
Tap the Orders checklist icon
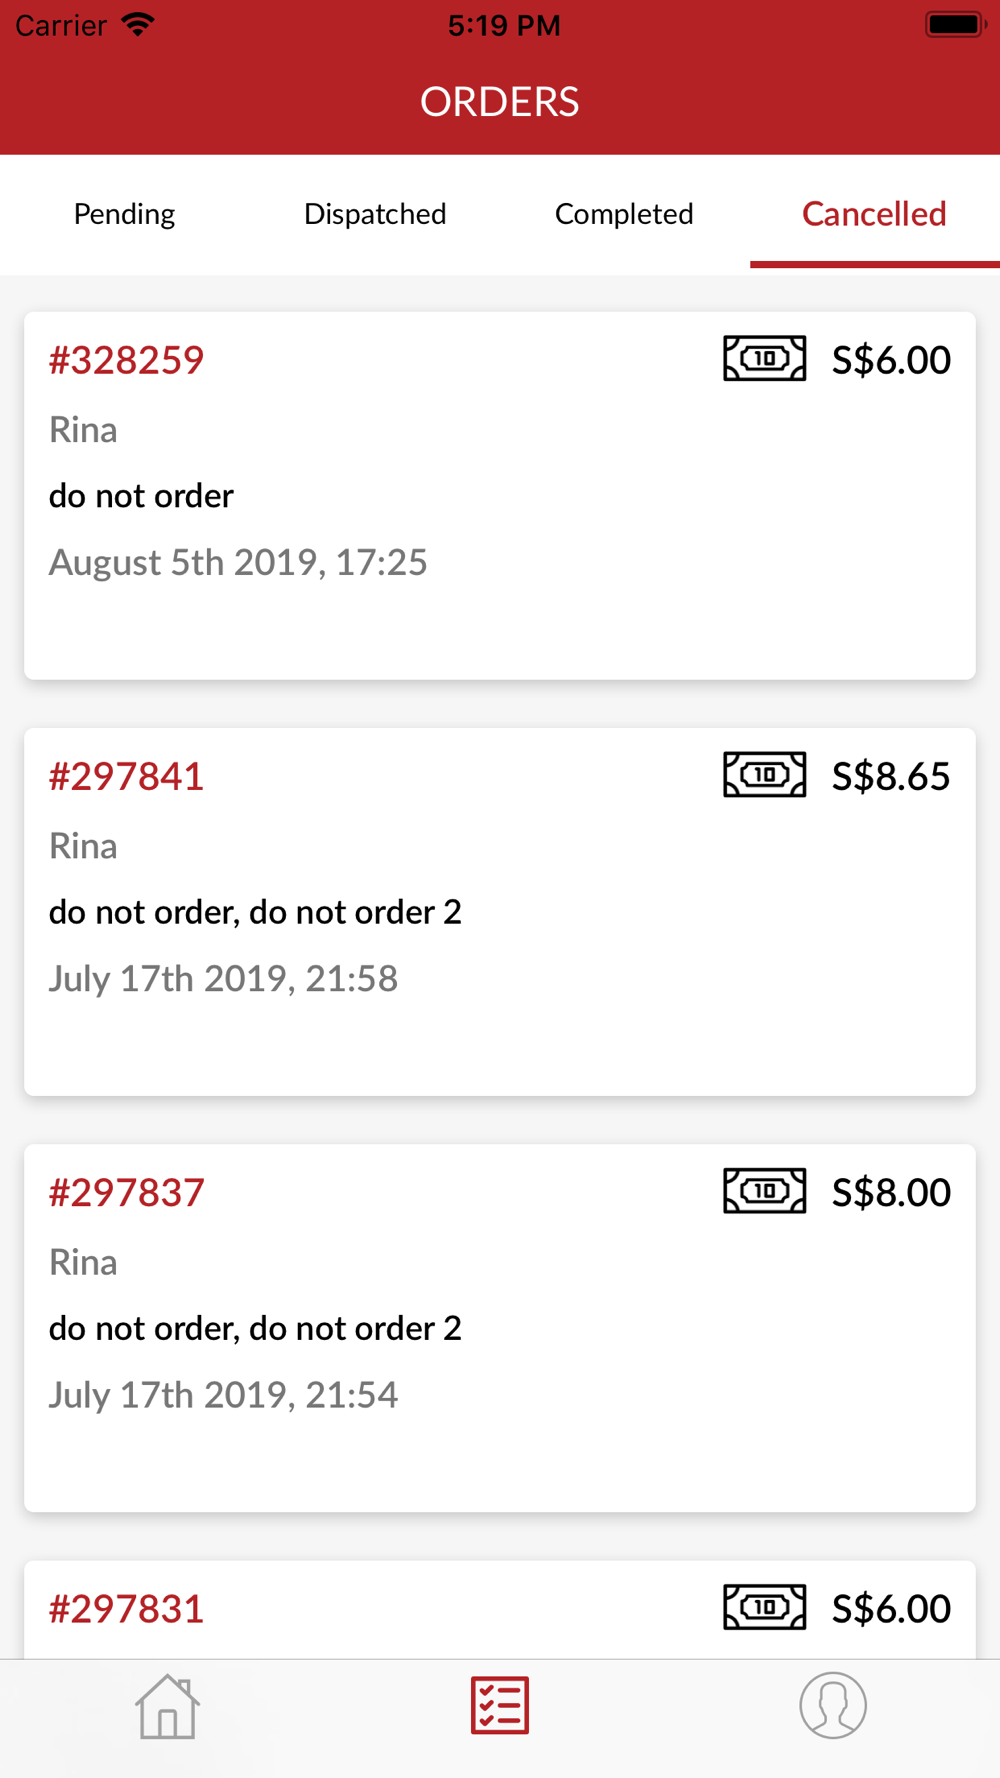pyautogui.click(x=500, y=1705)
